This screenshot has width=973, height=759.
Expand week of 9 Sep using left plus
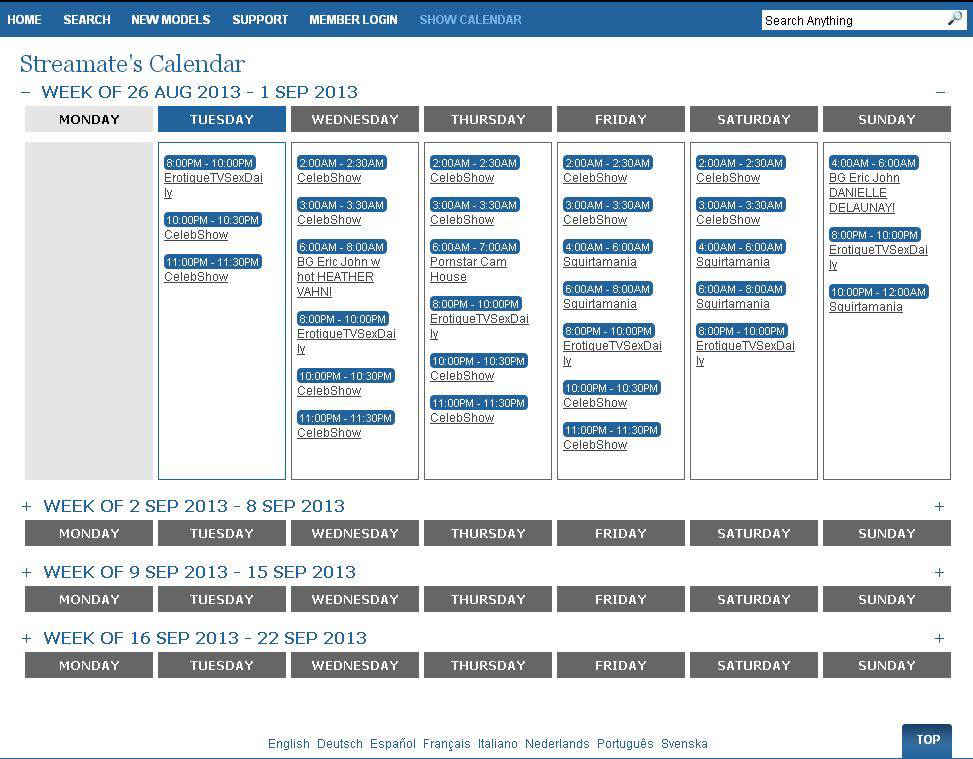[x=26, y=572]
